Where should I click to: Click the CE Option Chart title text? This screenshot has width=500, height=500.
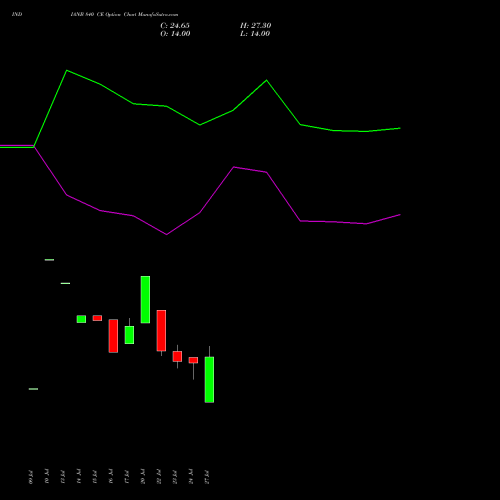pyautogui.click(x=124, y=15)
